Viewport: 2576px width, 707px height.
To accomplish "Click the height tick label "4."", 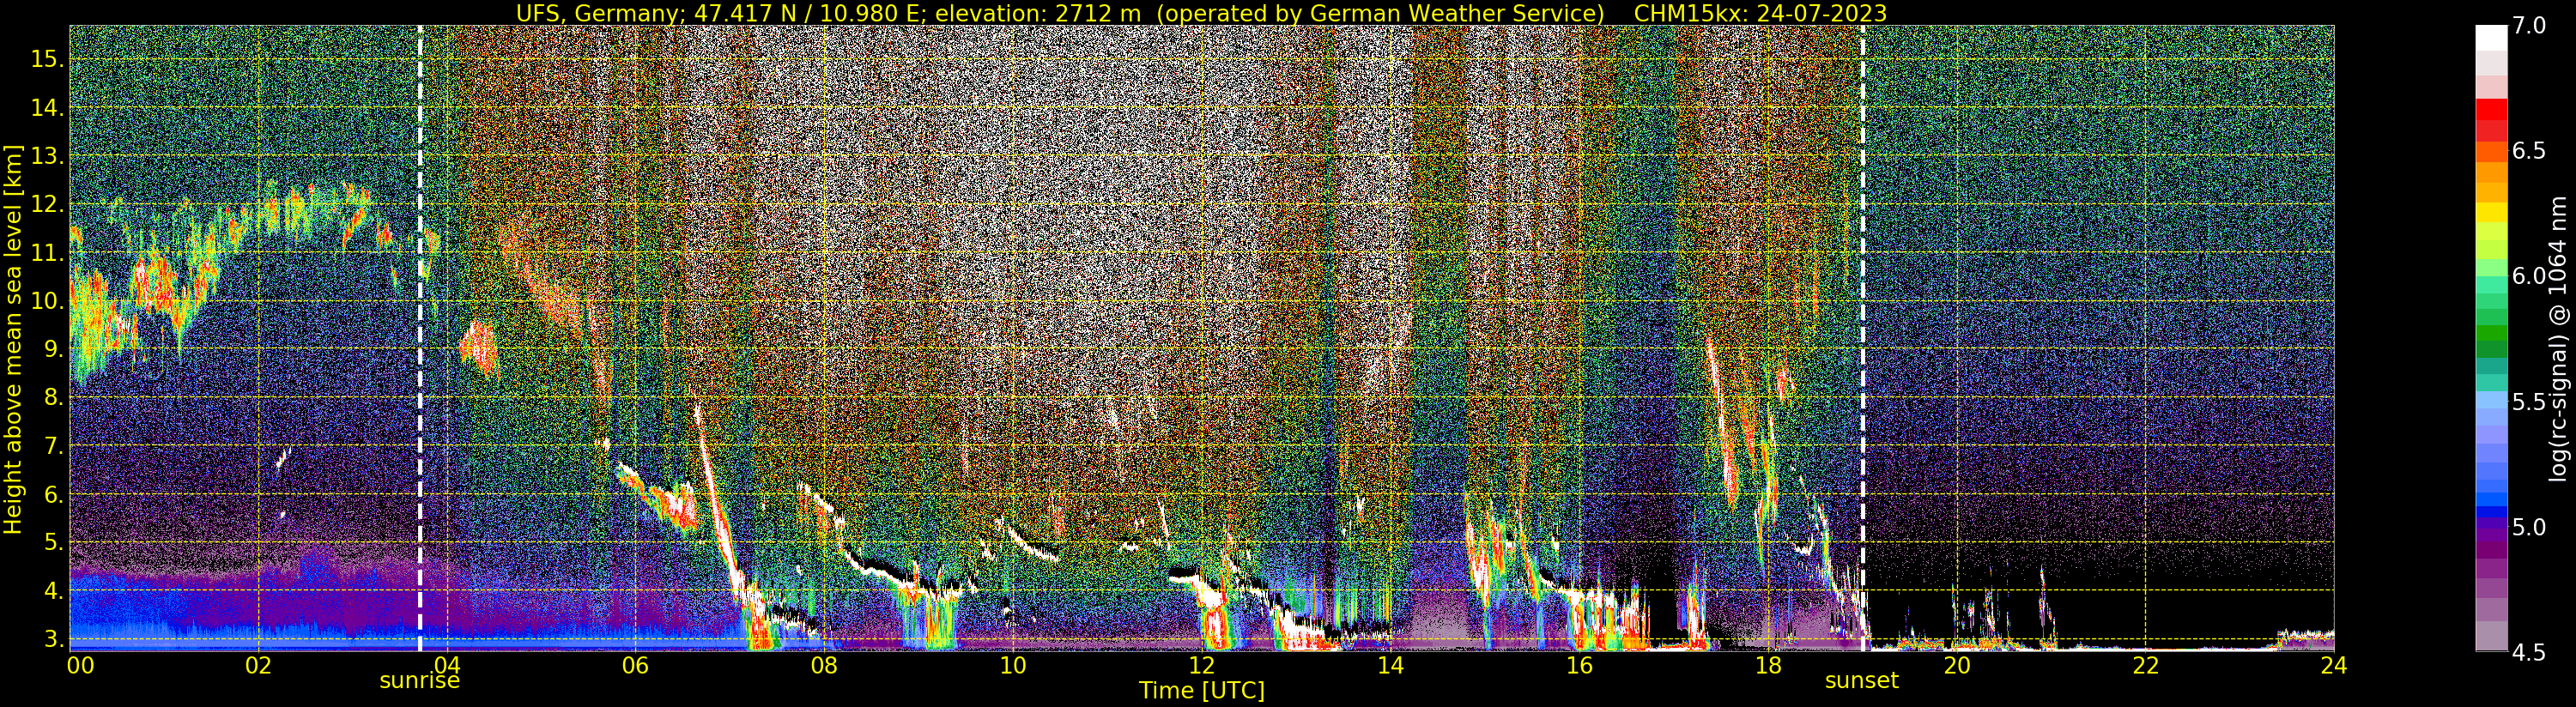I will click(x=54, y=590).
